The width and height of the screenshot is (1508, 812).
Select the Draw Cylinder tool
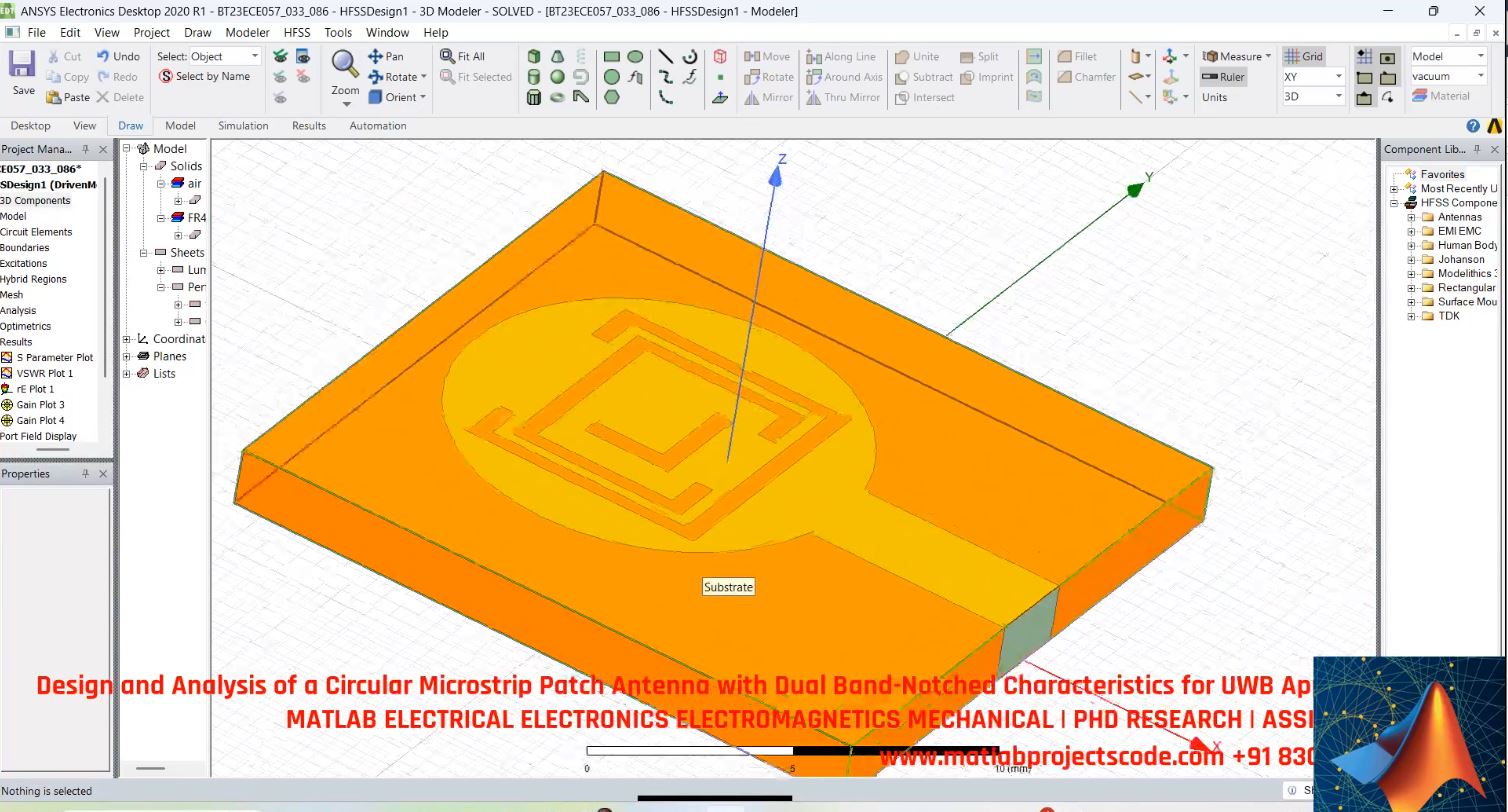(x=534, y=77)
